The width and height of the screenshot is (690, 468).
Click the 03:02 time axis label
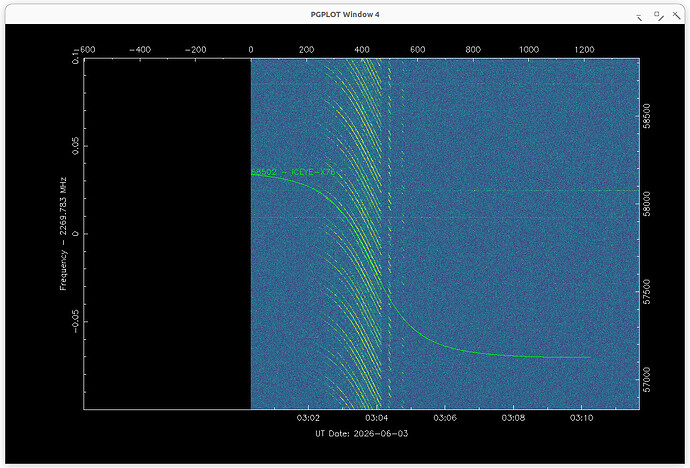308,417
